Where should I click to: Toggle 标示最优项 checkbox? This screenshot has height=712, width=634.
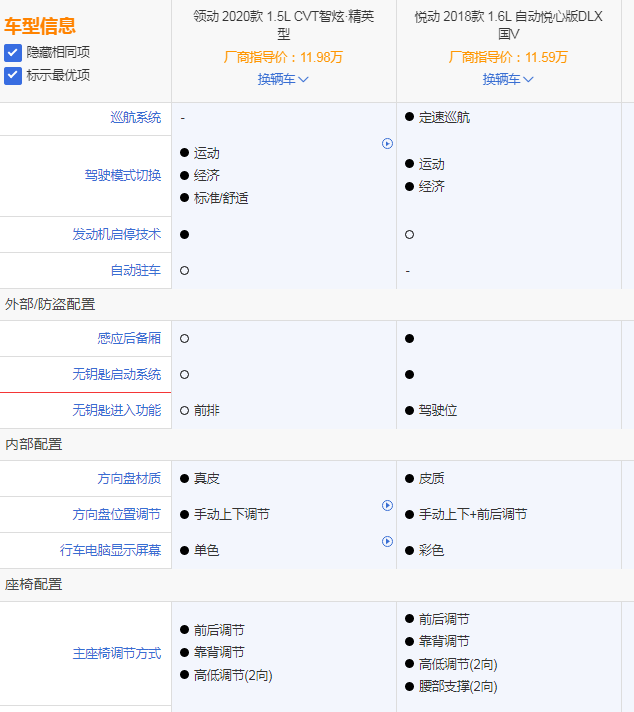(x=13, y=75)
